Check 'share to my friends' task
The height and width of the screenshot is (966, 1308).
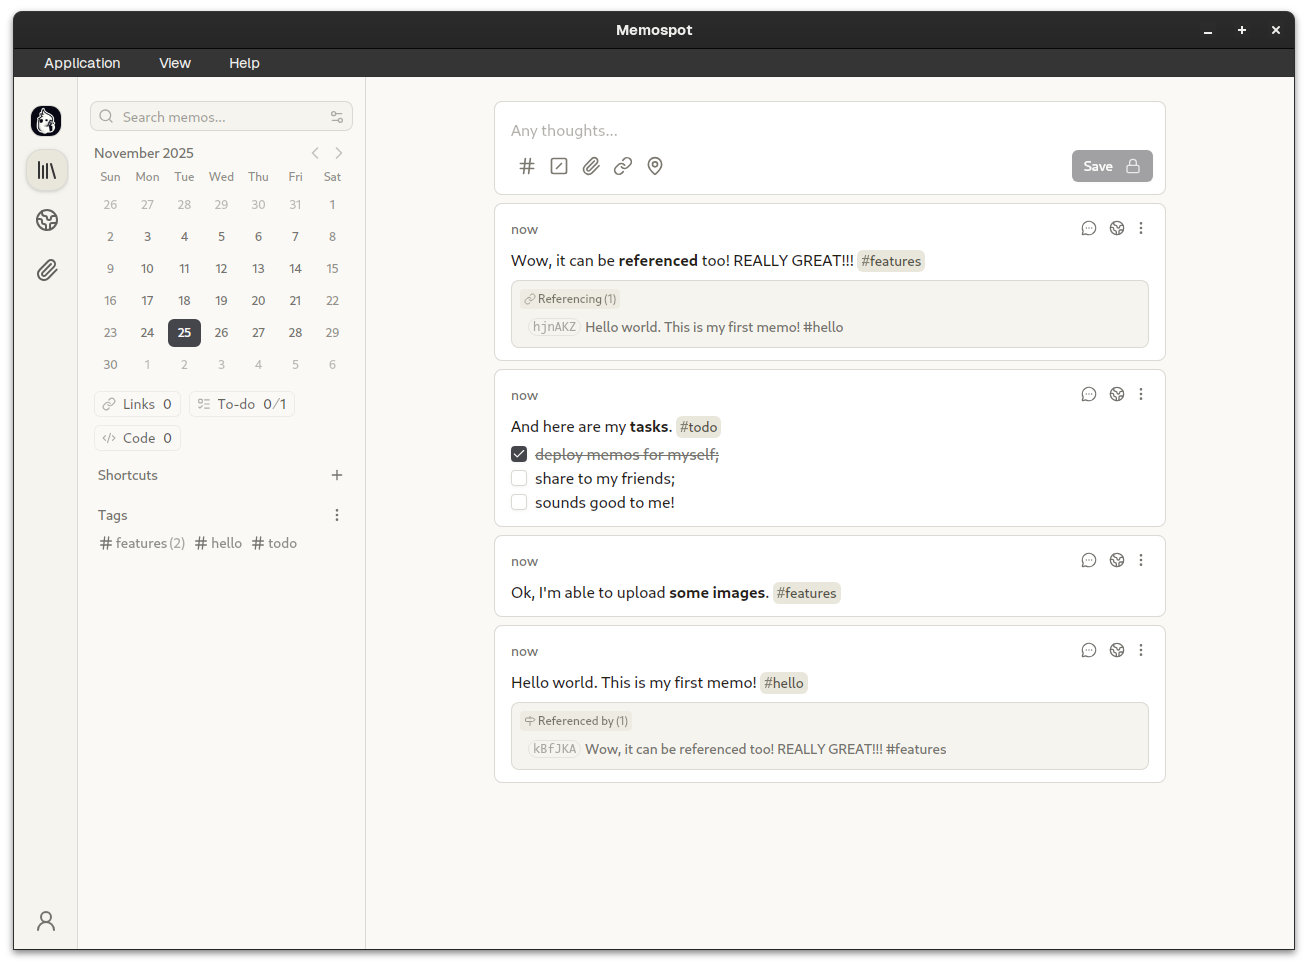pyautogui.click(x=519, y=478)
